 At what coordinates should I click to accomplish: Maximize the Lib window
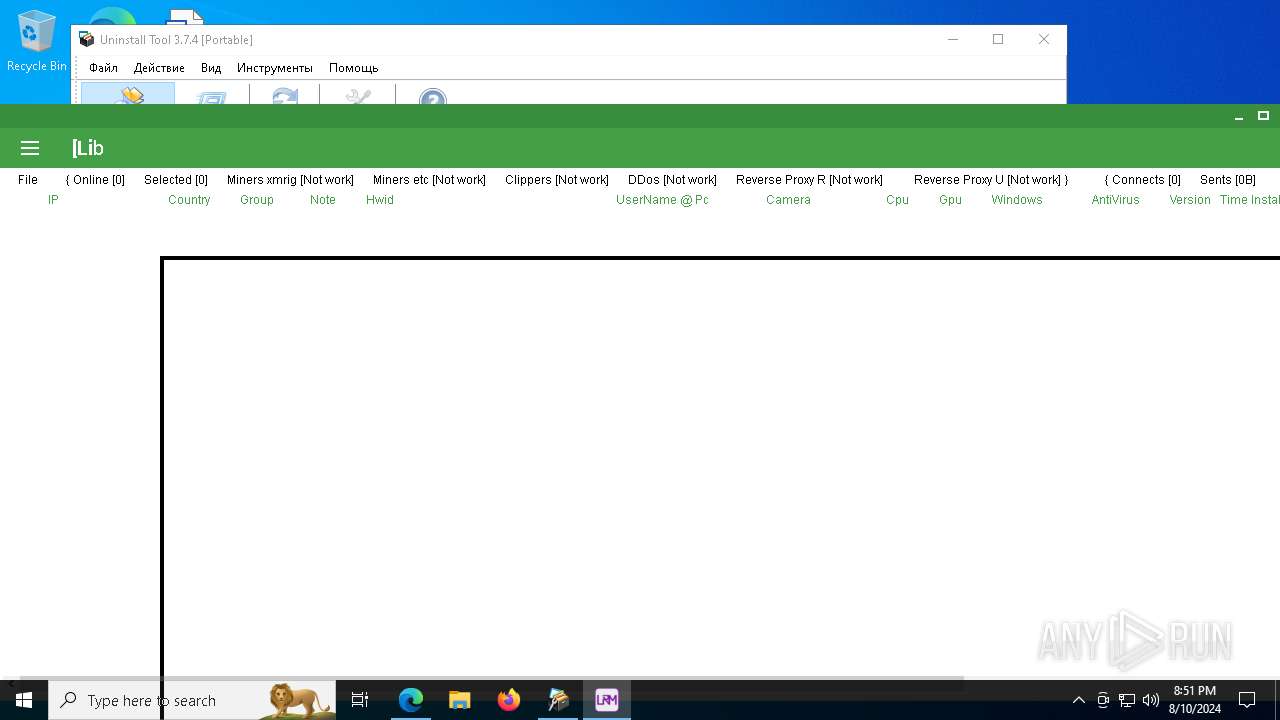pos(1263,116)
